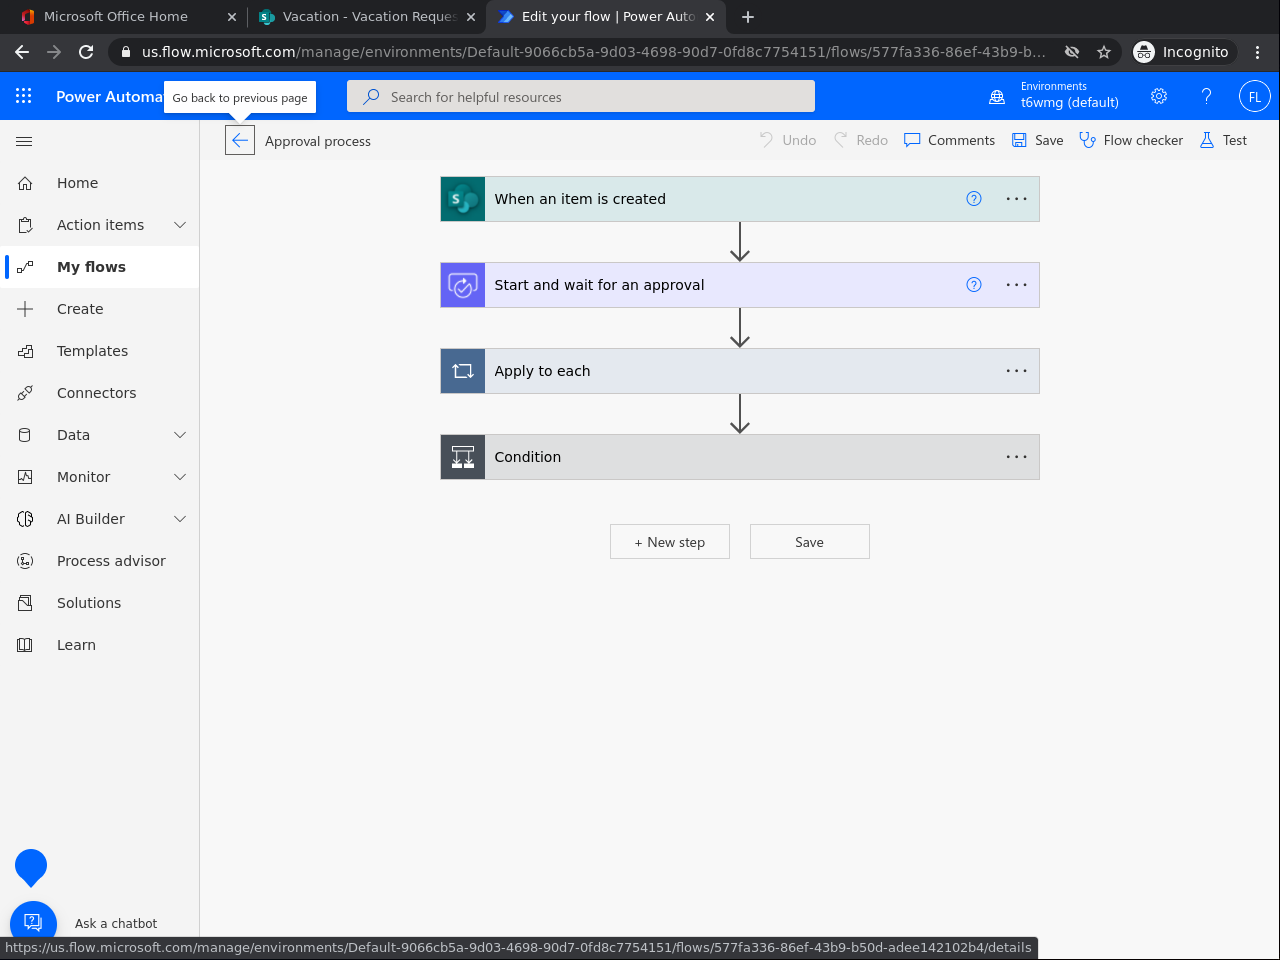The width and height of the screenshot is (1280, 960).
Task: Save the flow from the top toolbar
Action: coord(1037,141)
